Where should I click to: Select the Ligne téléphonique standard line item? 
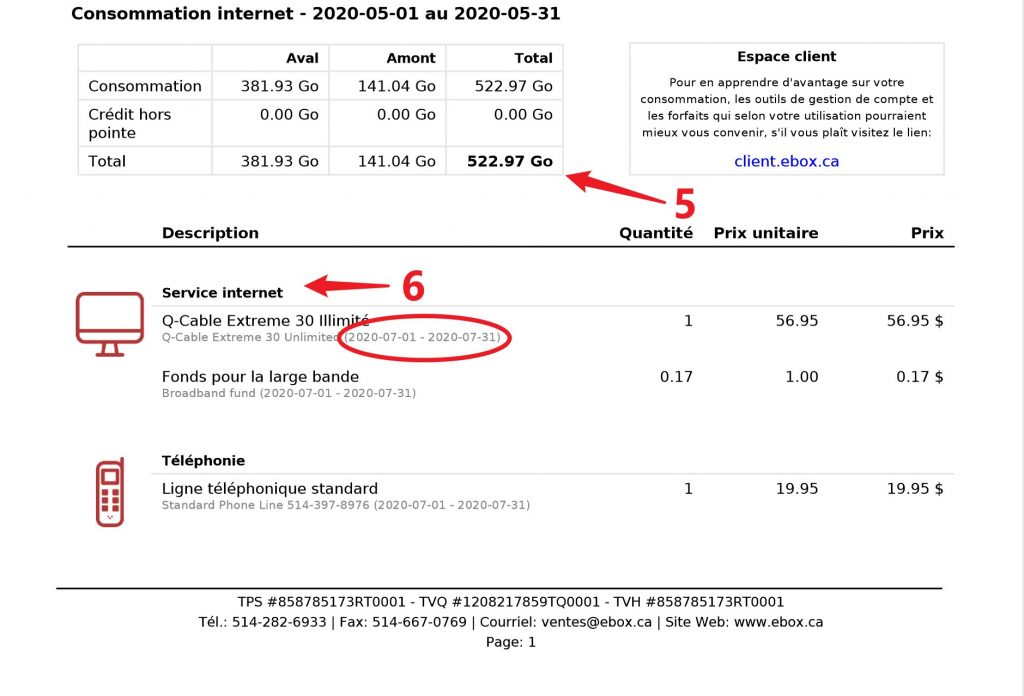[x=269, y=489]
